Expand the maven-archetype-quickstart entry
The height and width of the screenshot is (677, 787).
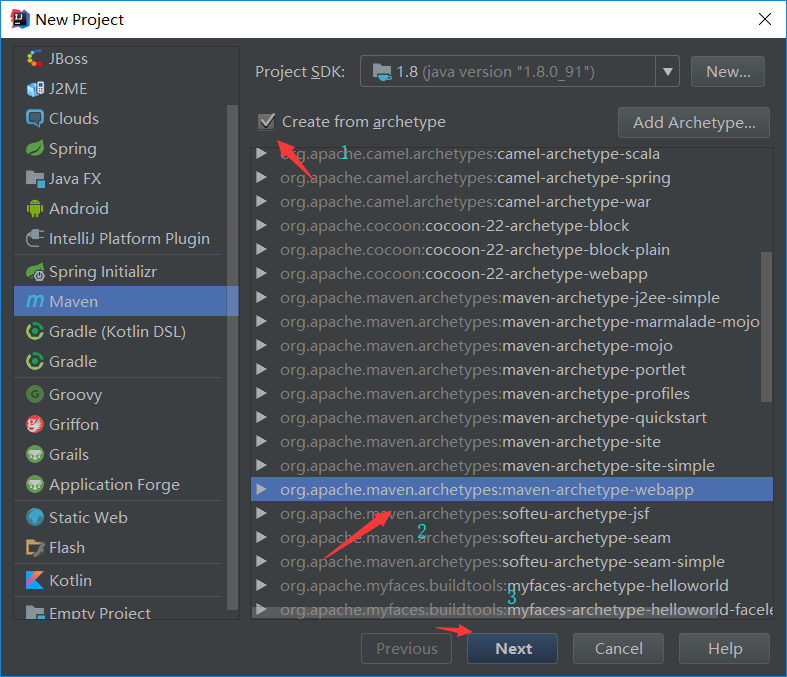261,418
